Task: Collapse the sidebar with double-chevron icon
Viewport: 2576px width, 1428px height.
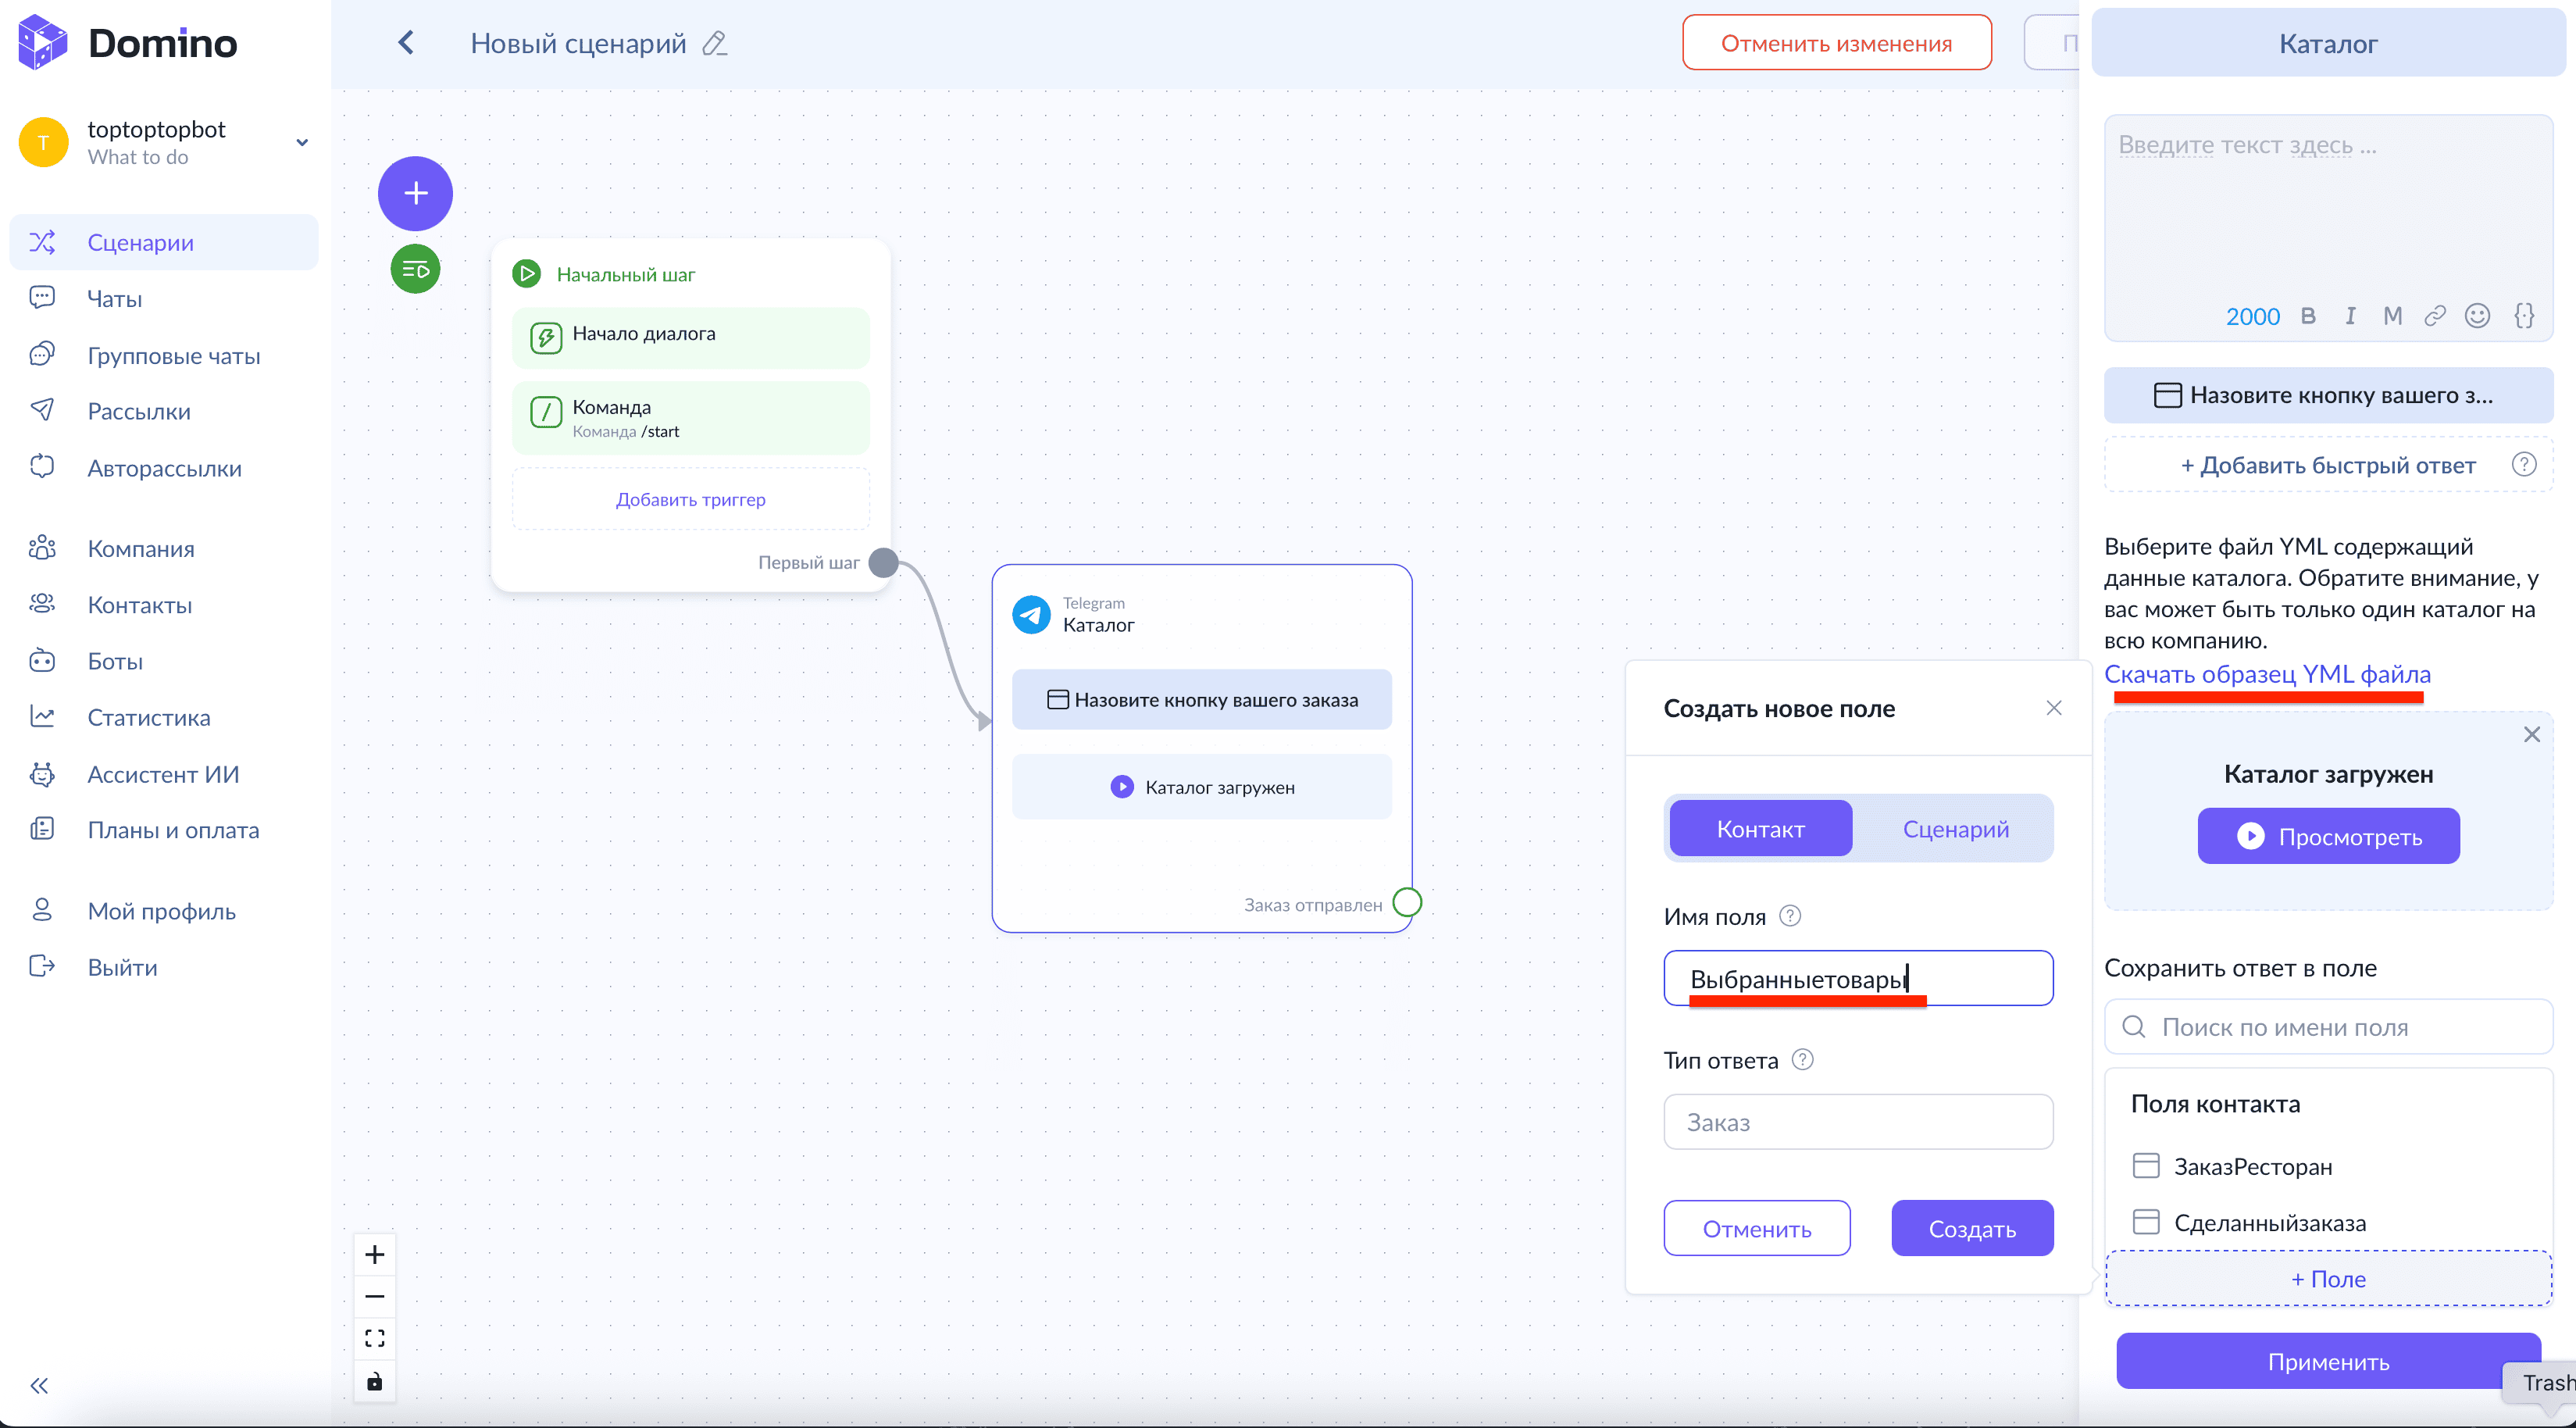Action: tap(39, 1385)
